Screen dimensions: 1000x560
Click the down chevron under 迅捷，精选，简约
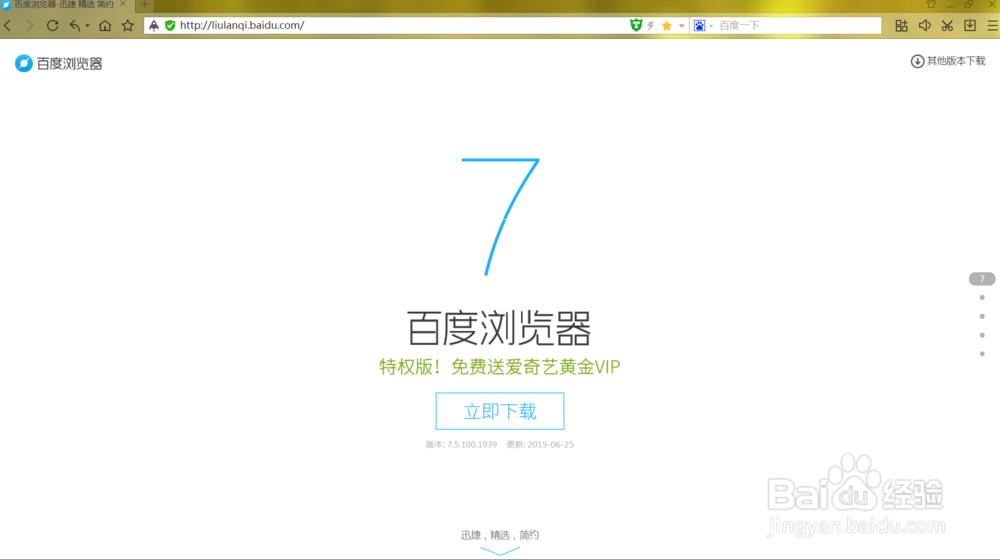tap(500, 551)
